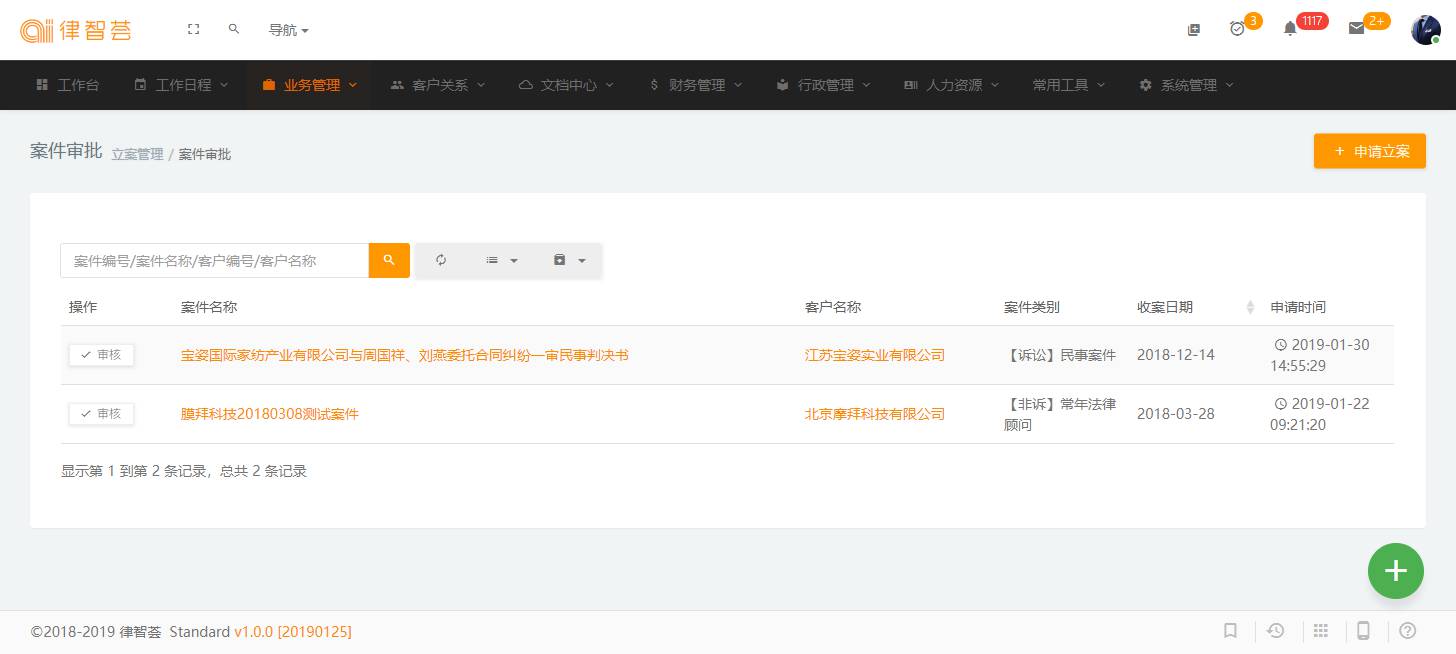The image size is (1456, 654).
Task: Click the magnifier search icon in header
Action: [234, 30]
